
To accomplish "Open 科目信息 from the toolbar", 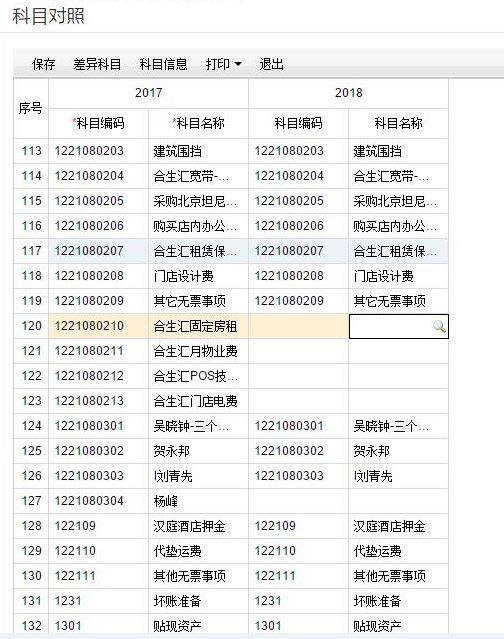I will click(163, 64).
